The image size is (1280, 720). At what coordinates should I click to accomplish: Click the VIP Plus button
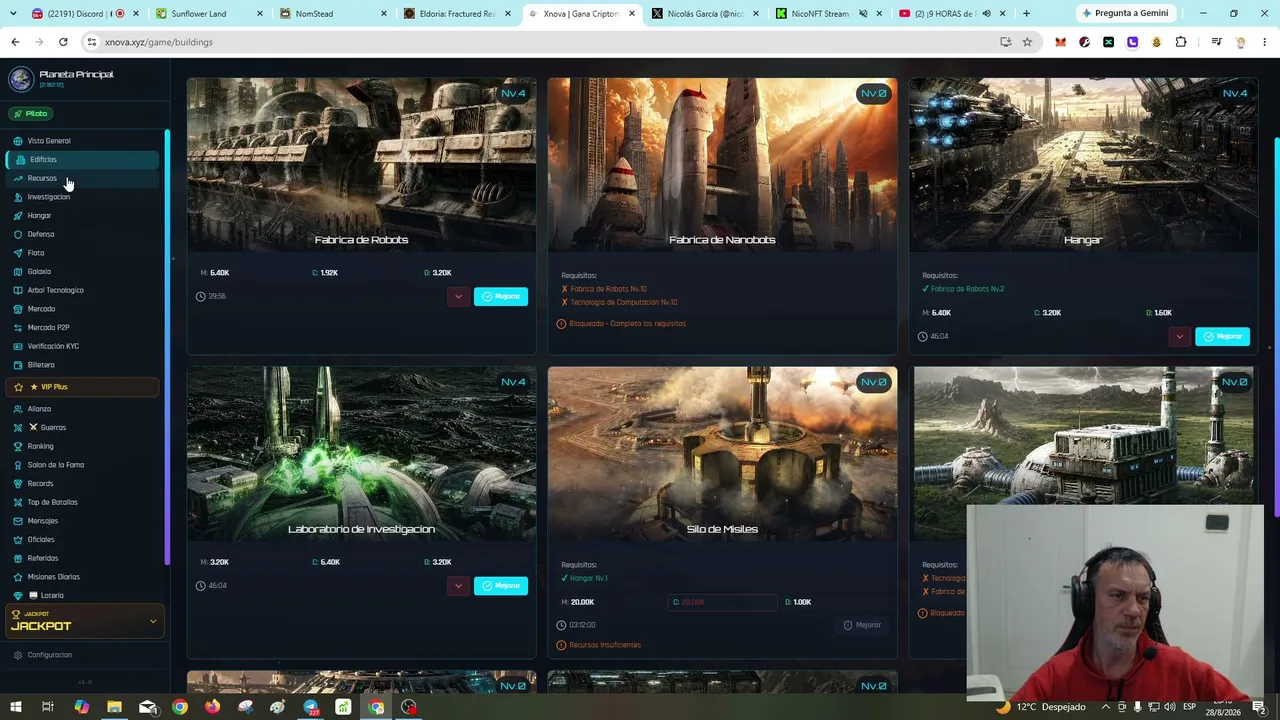click(82, 387)
